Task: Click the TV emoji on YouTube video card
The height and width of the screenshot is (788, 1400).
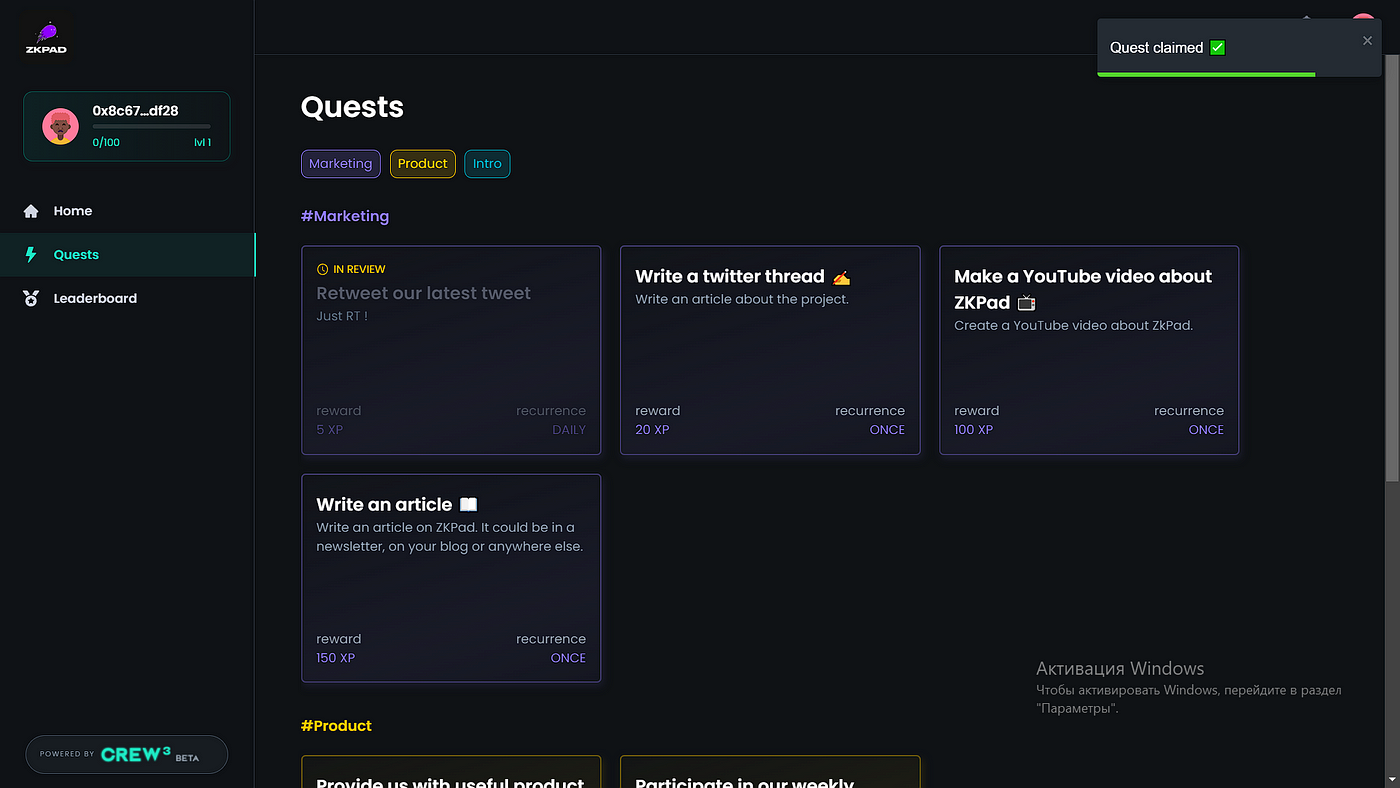Action: (1026, 303)
